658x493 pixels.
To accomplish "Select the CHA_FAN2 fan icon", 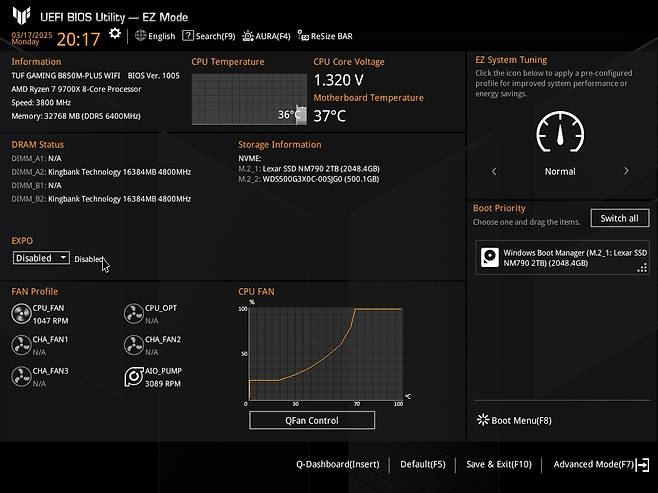I will tap(134, 346).
